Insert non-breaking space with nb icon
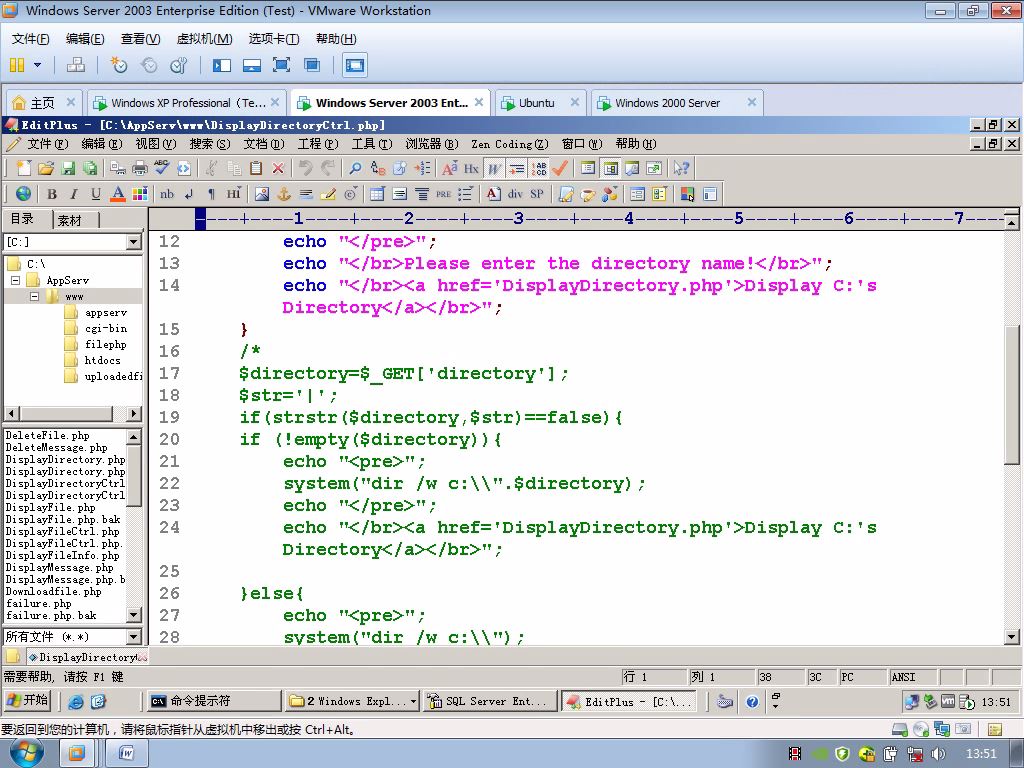This screenshot has width=1024, height=768. [x=167, y=194]
